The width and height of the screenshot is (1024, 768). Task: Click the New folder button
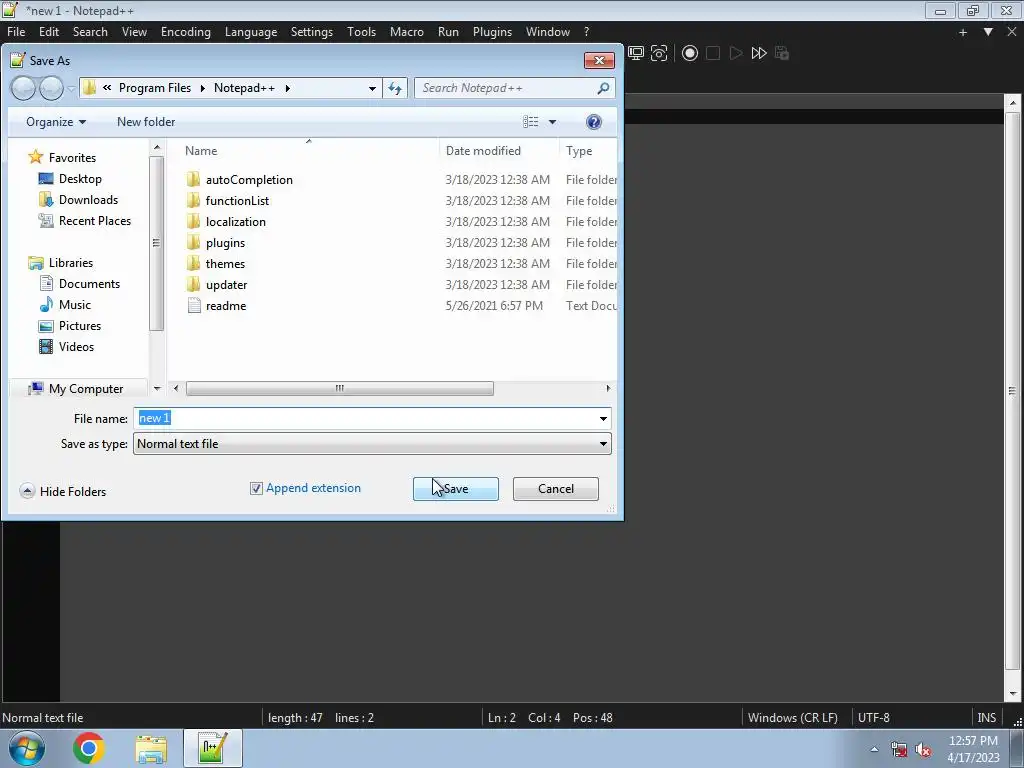[x=146, y=121]
